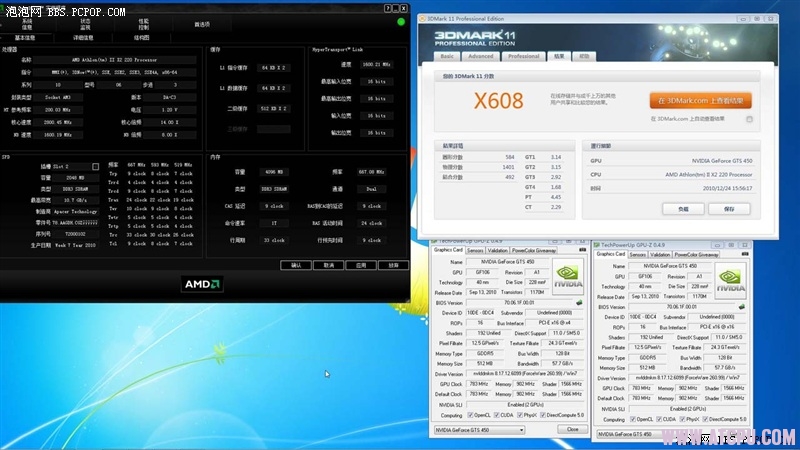
Task: Open 首选项 preferences tab in OverDrive
Action: tap(202, 24)
